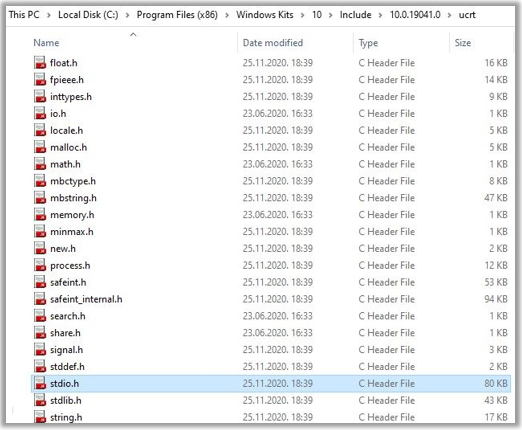The image size is (522, 430).
Task: Expand the chevron after Windows Kits breadcrumb
Action: click(x=302, y=15)
